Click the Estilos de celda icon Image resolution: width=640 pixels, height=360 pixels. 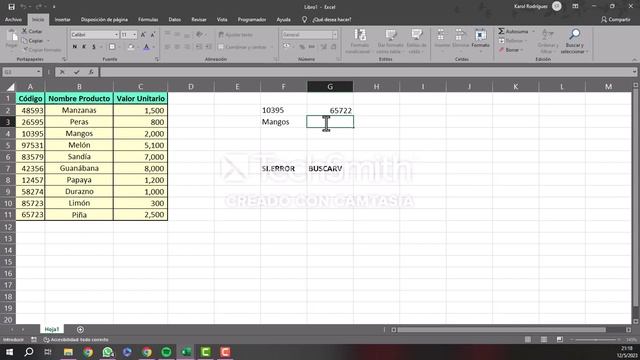tap(416, 35)
